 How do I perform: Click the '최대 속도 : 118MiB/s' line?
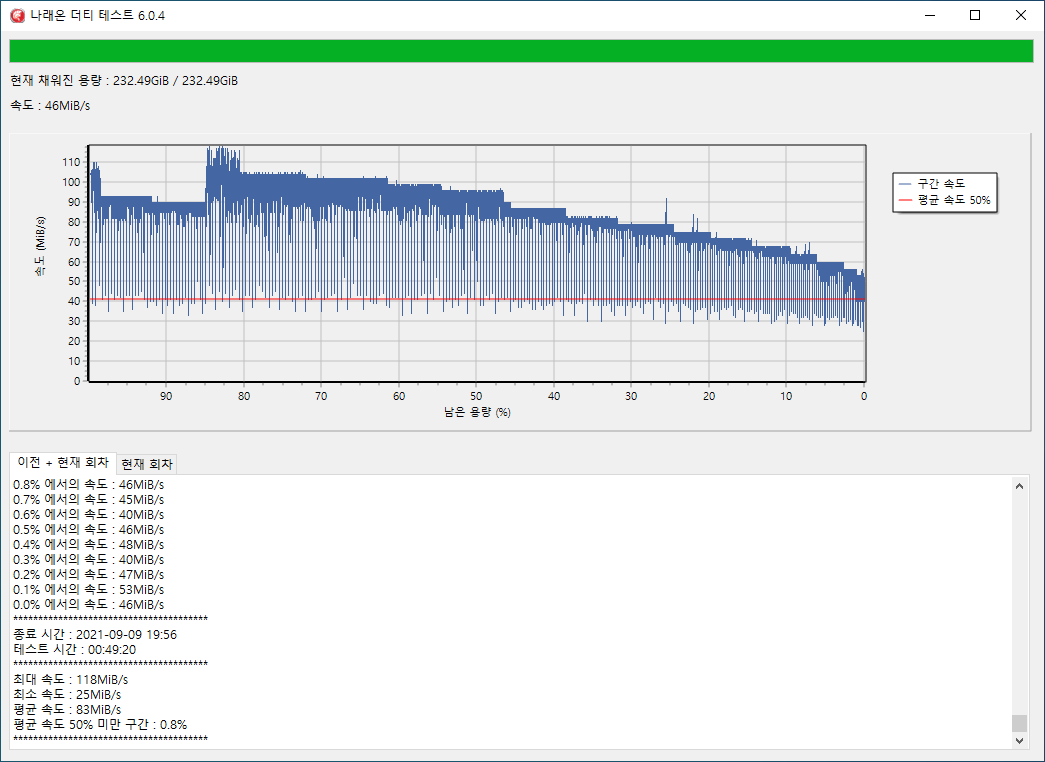[71, 679]
